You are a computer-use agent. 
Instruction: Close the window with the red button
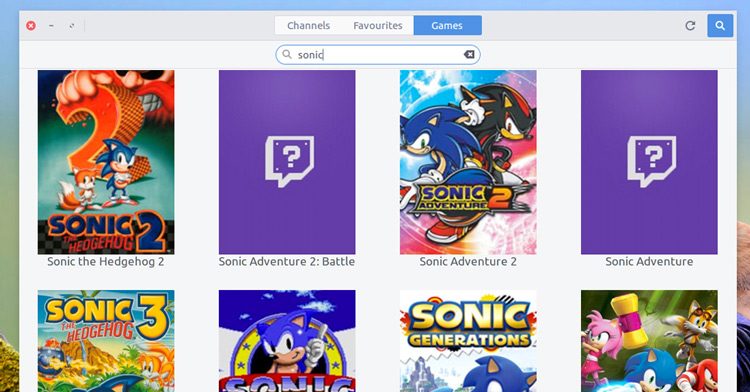click(31, 26)
